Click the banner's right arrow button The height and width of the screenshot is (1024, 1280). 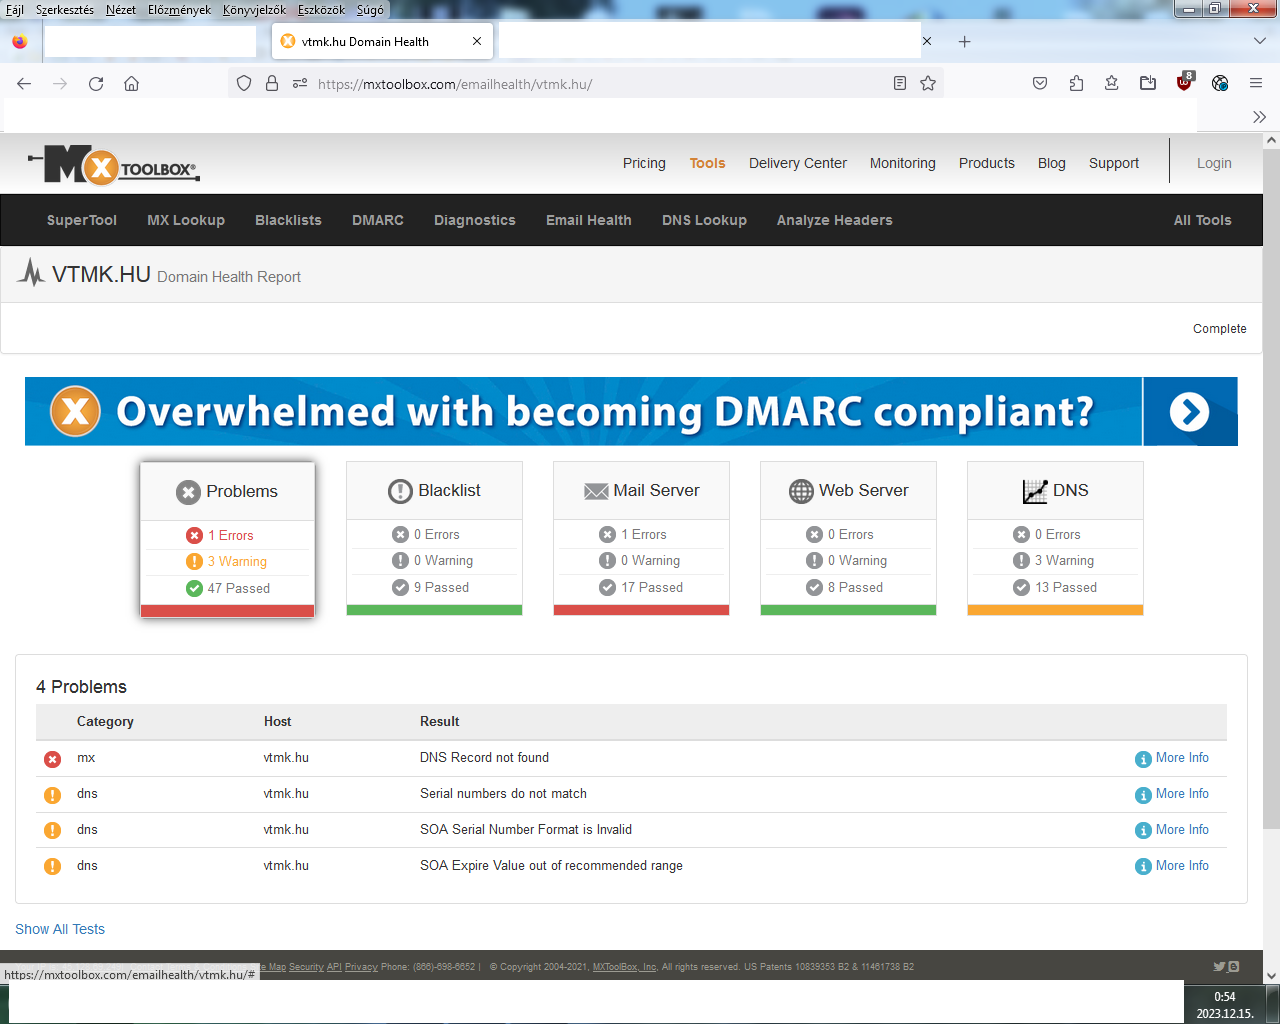tap(1190, 411)
